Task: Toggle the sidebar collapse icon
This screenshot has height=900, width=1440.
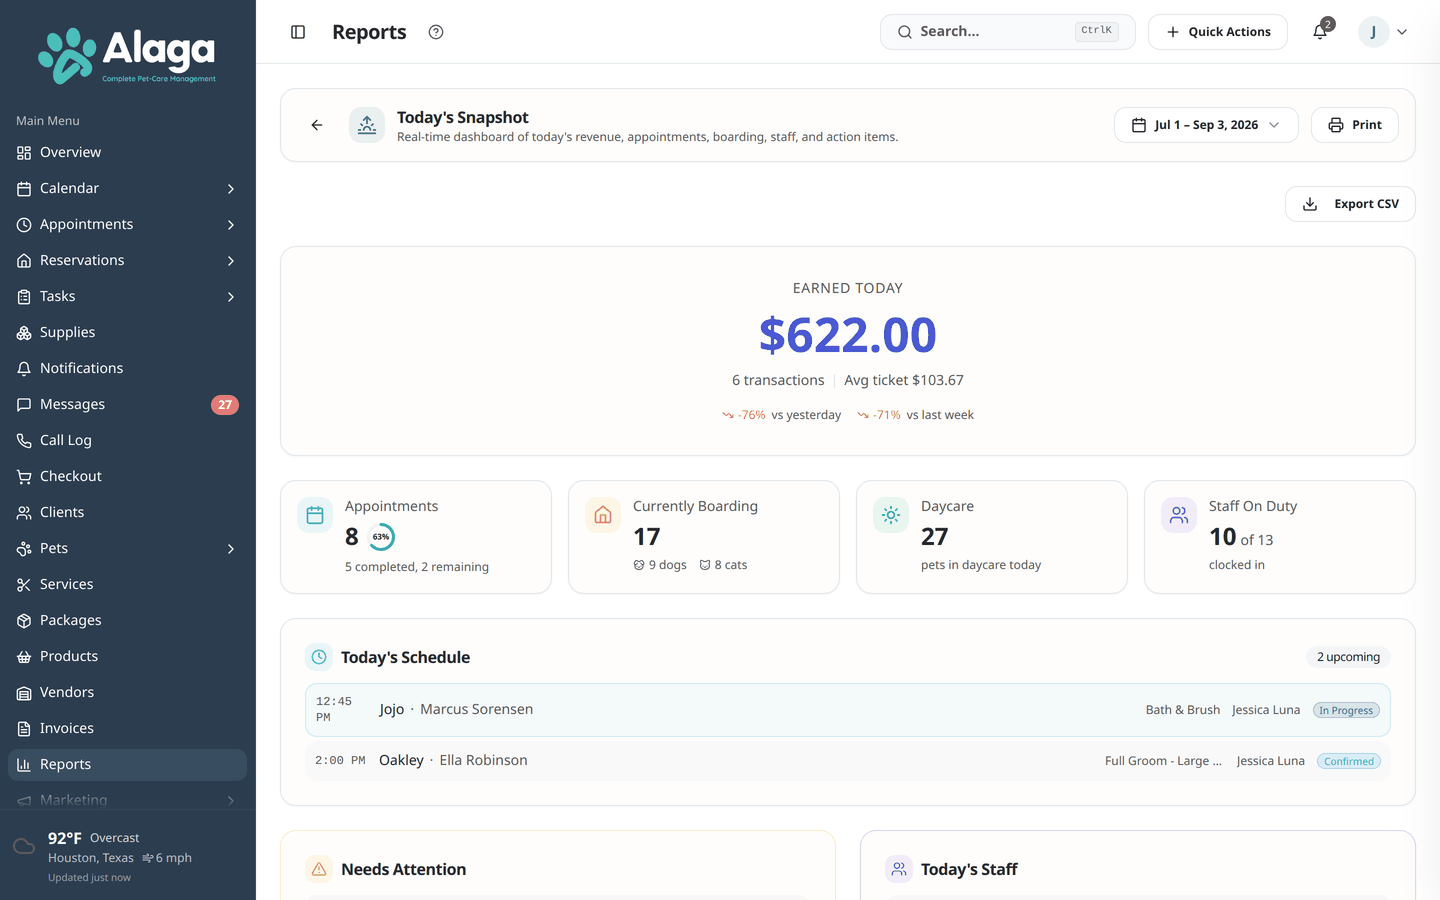Action: pyautogui.click(x=298, y=32)
